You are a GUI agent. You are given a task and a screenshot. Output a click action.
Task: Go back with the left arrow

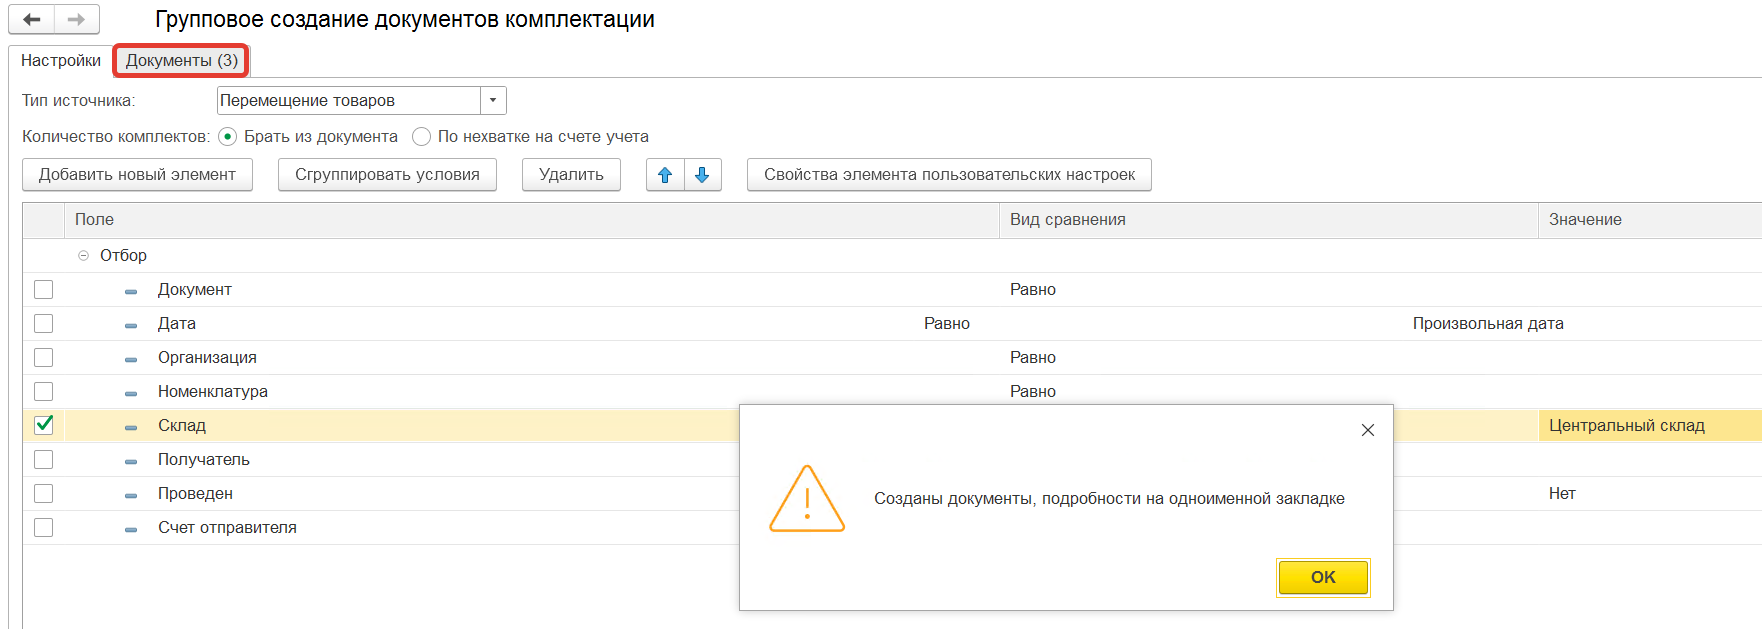(x=32, y=19)
